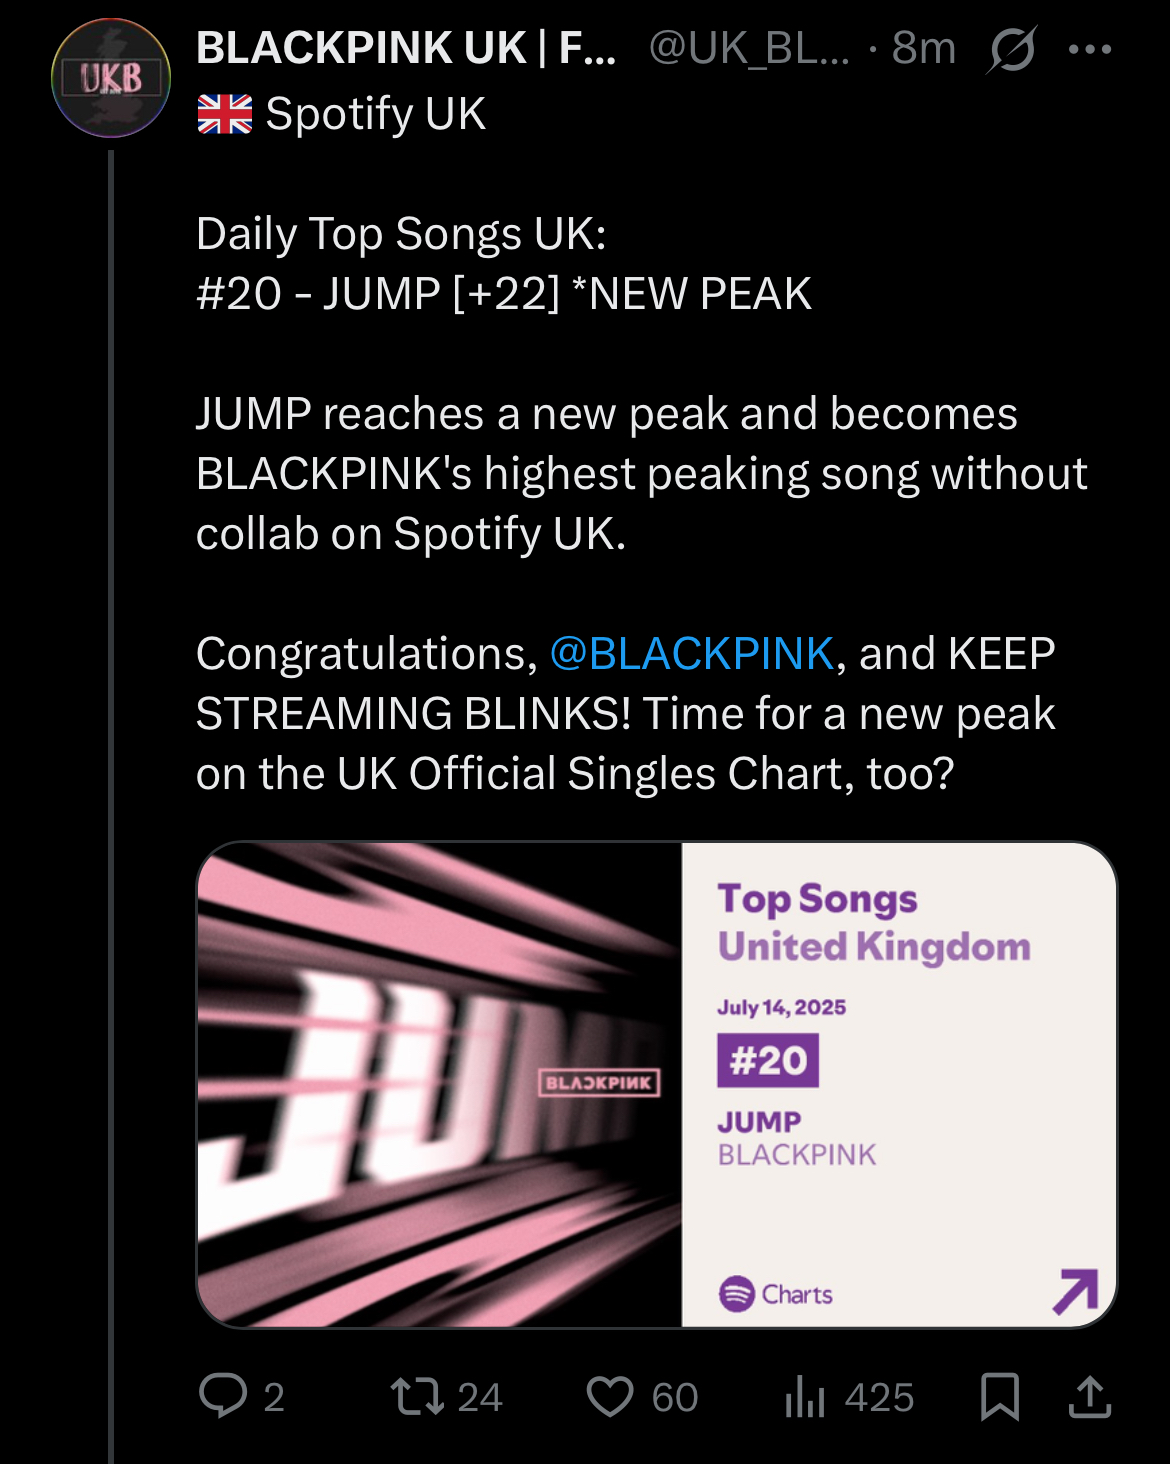Open the reply comment icon

[x=223, y=1396]
